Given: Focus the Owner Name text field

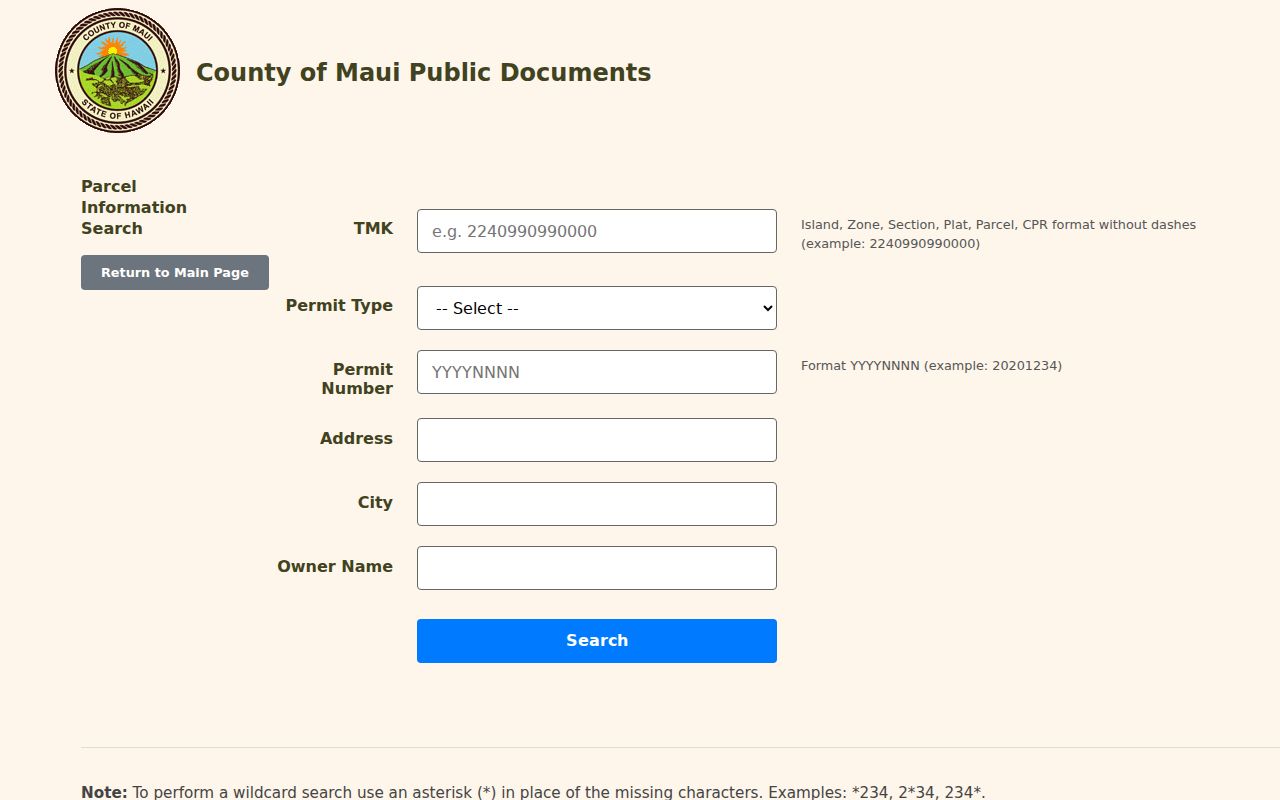Looking at the screenshot, I should click(597, 568).
